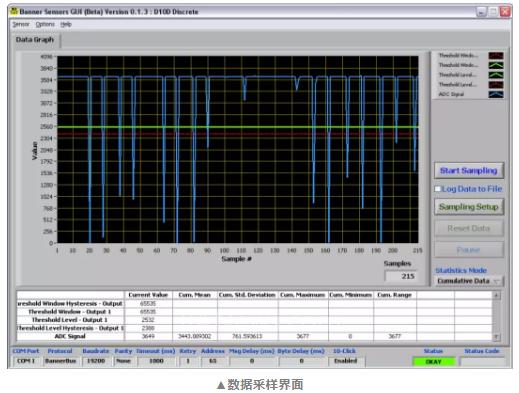Click the table scroll-down arrow
The height and width of the screenshot is (393, 519).
(496, 337)
